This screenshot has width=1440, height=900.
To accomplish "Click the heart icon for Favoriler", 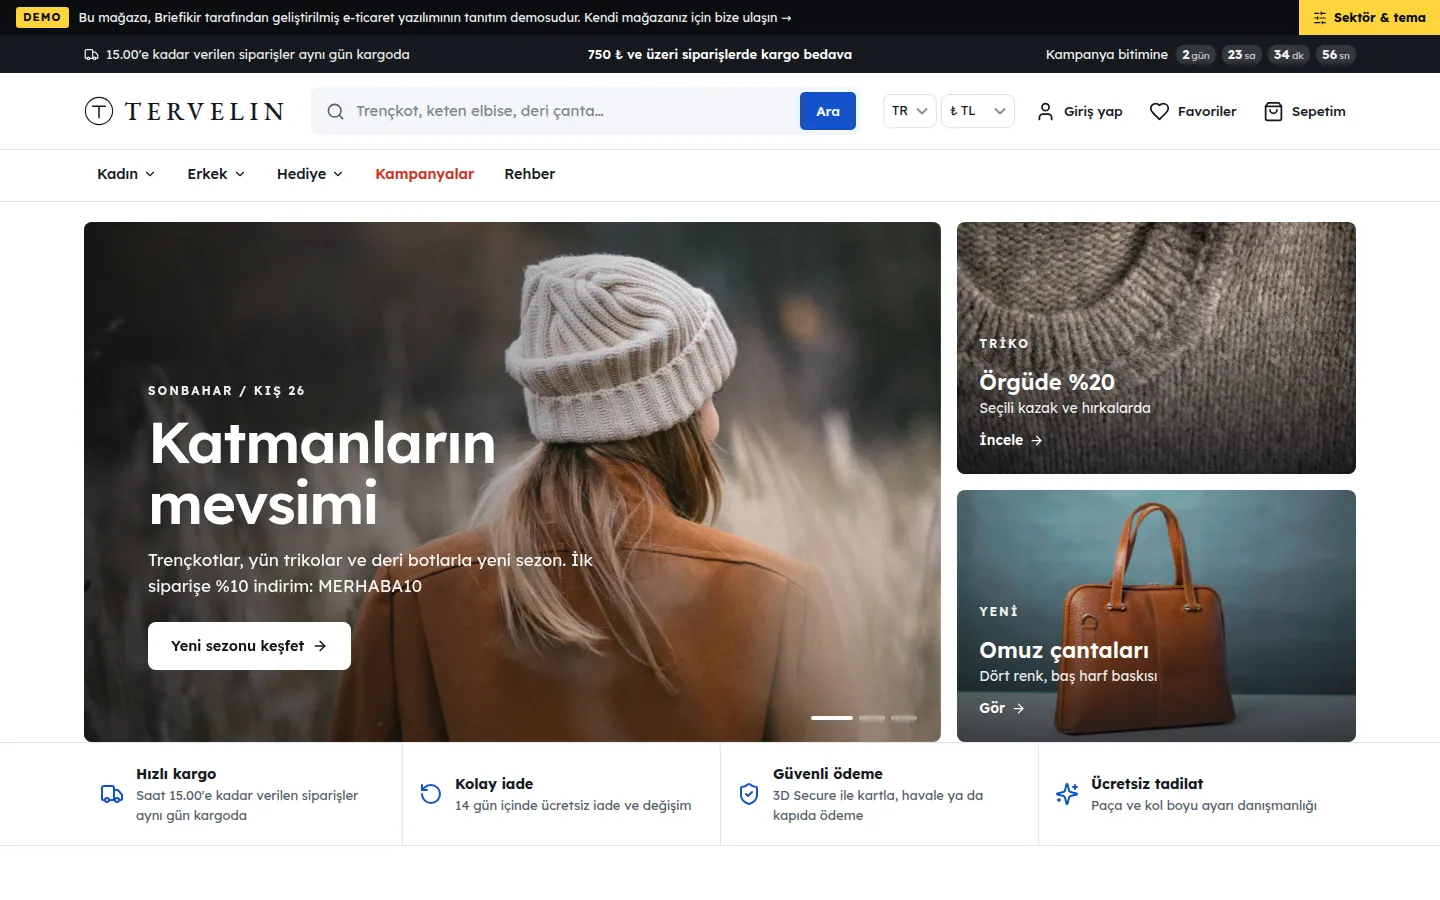I will [1159, 111].
